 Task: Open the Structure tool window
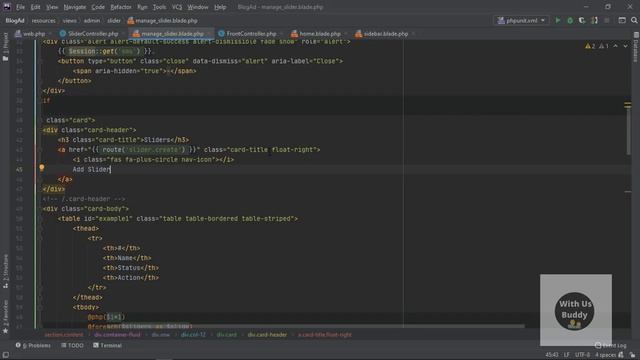(5, 271)
